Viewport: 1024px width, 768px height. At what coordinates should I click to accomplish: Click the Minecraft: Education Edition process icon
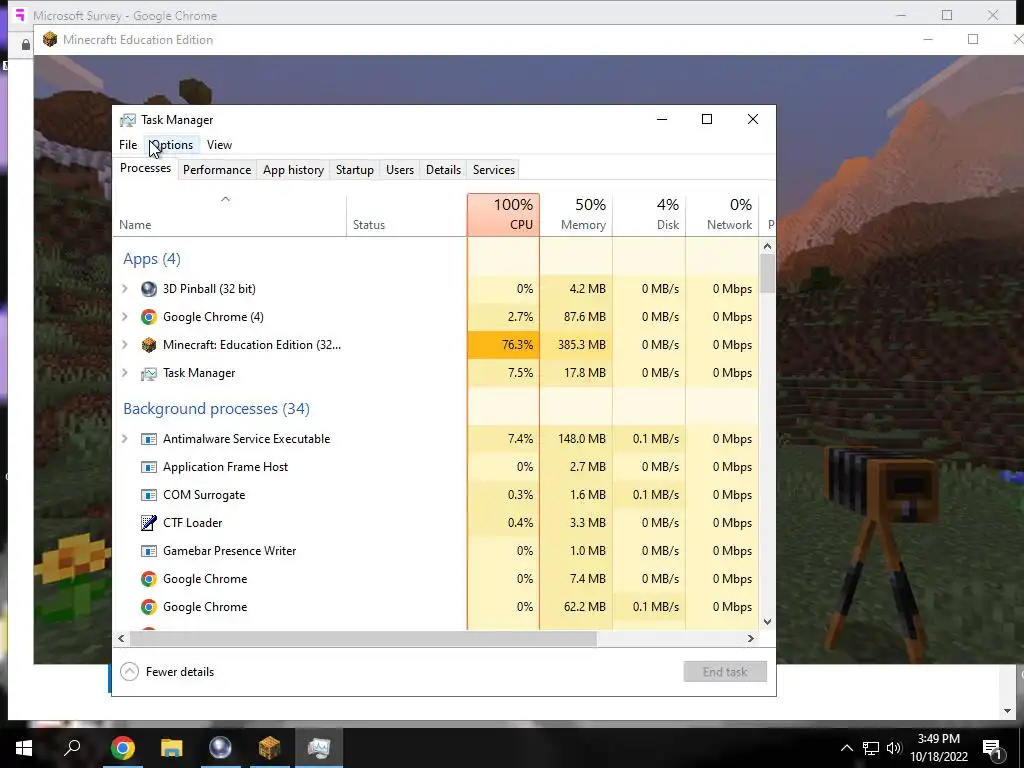[149, 345]
